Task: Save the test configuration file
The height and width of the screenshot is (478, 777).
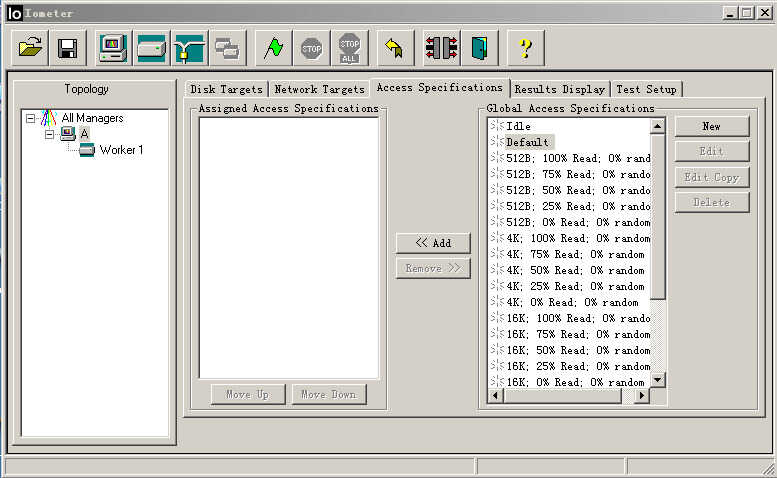Action: (x=68, y=48)
